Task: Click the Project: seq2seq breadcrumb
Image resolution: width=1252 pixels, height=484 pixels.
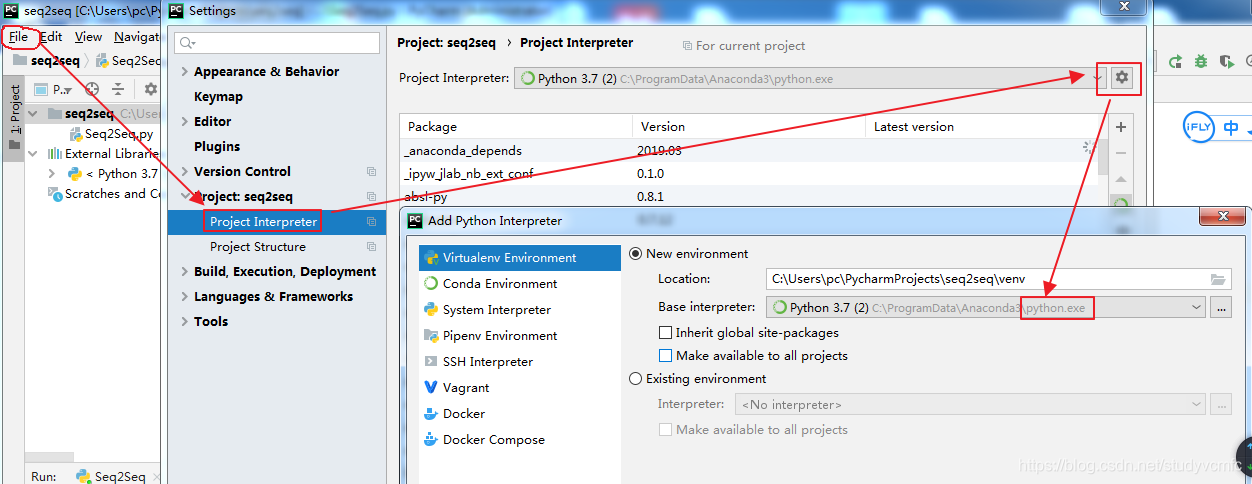Action: (445, 43)
